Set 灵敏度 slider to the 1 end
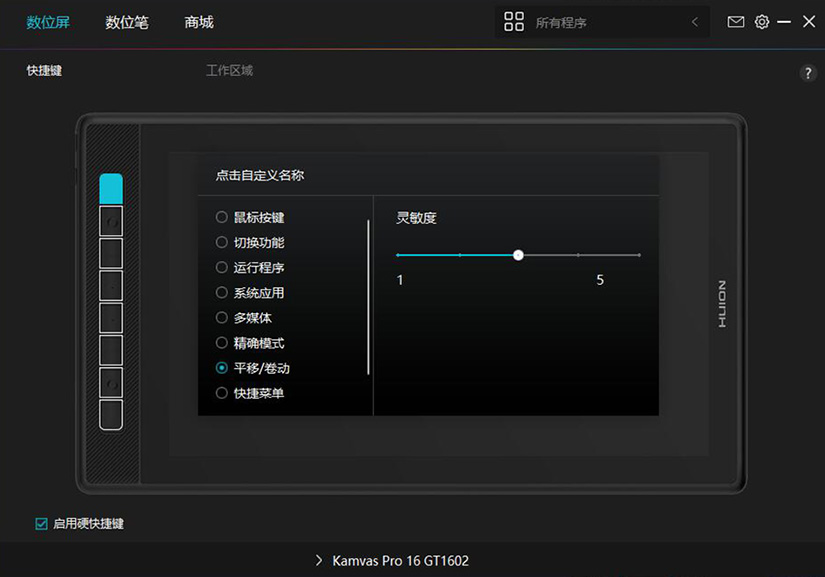The width and height of the screenshot is (825, 577). [398, 255]
